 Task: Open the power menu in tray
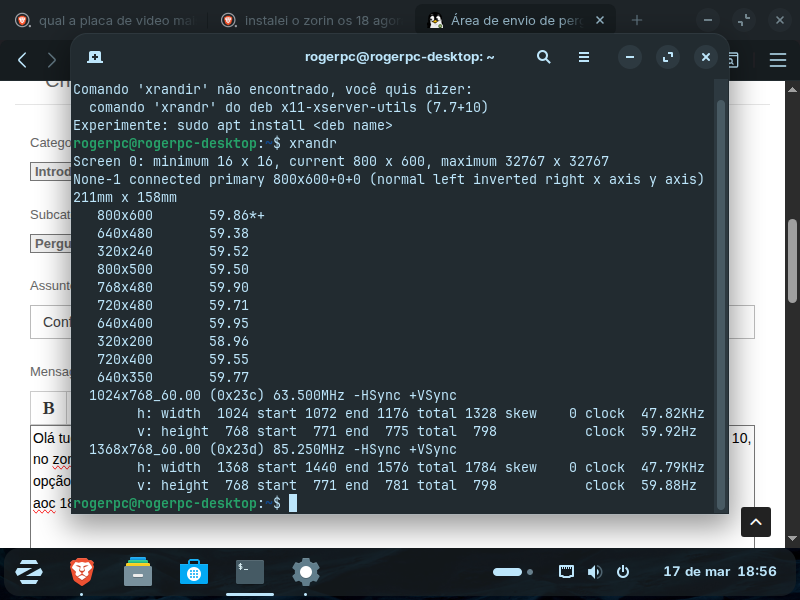623,572
